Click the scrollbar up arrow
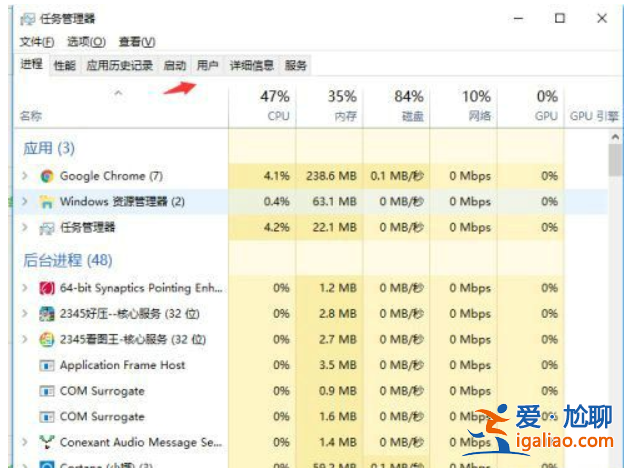The image size is (626, 468). (x=615, y=137)
